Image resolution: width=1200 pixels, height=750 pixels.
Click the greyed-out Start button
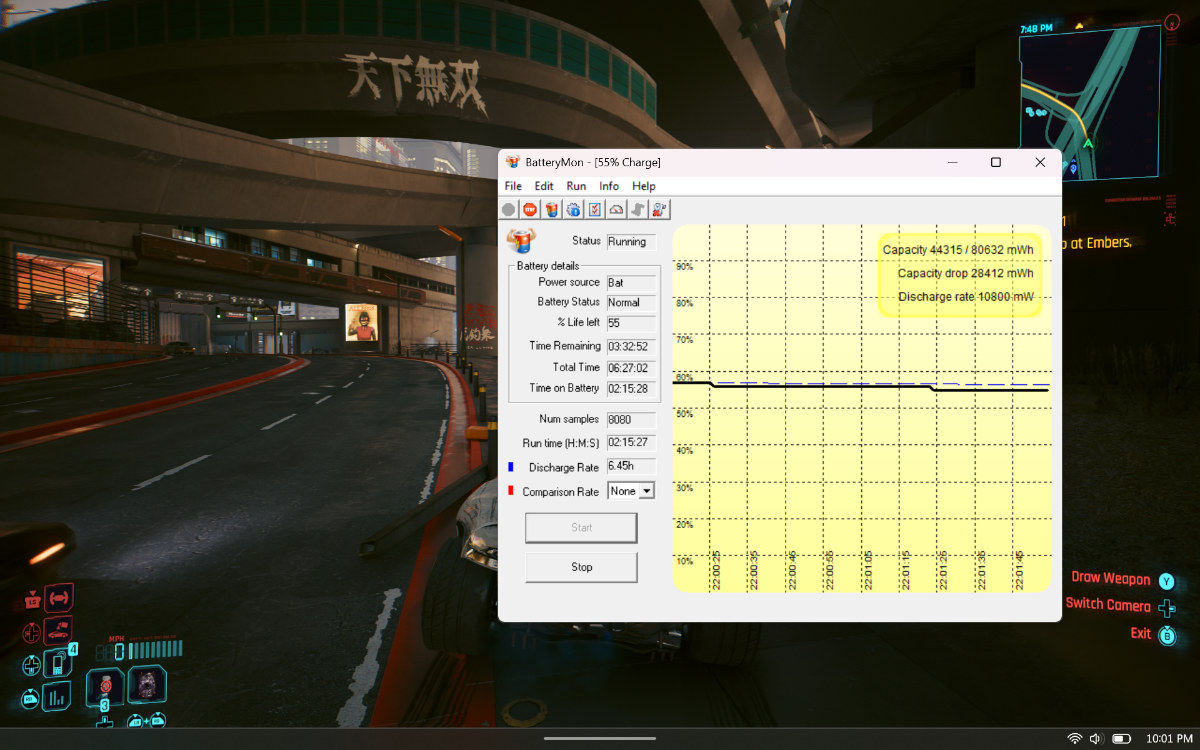pos(581,527)
